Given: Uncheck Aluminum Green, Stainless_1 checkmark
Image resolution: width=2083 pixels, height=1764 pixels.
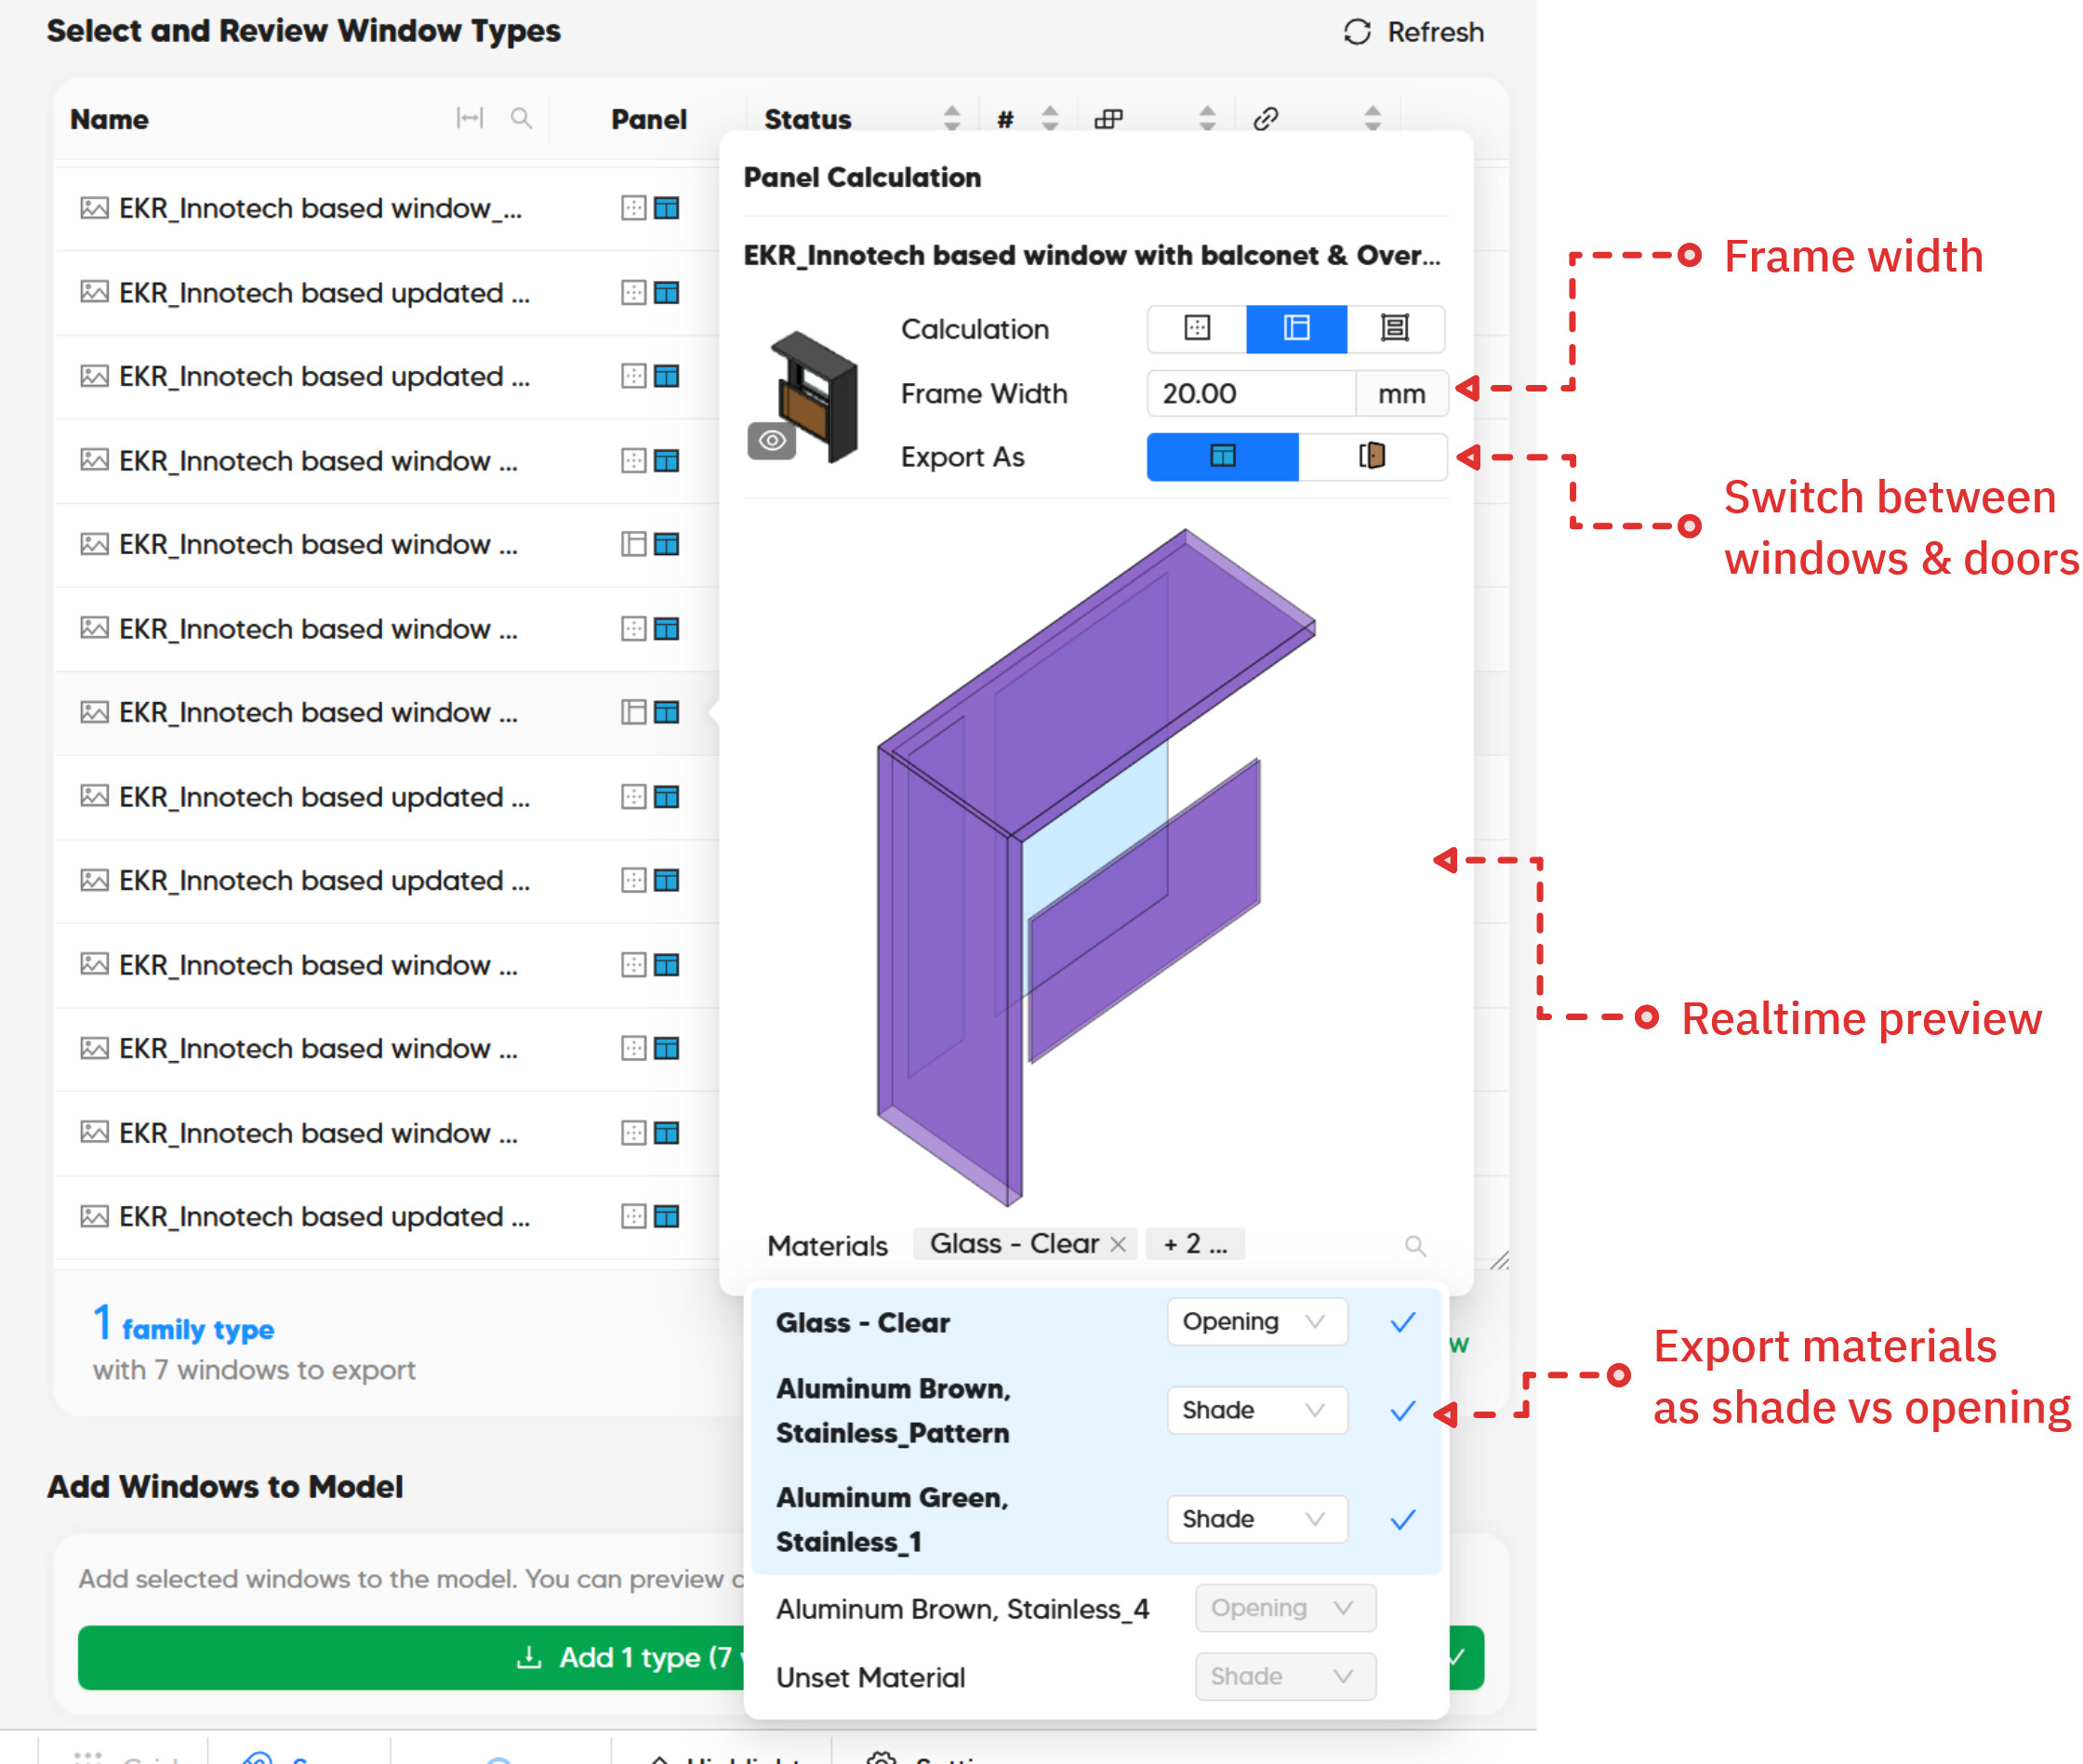Looking at the screenshot, I should [1403, 1519].
